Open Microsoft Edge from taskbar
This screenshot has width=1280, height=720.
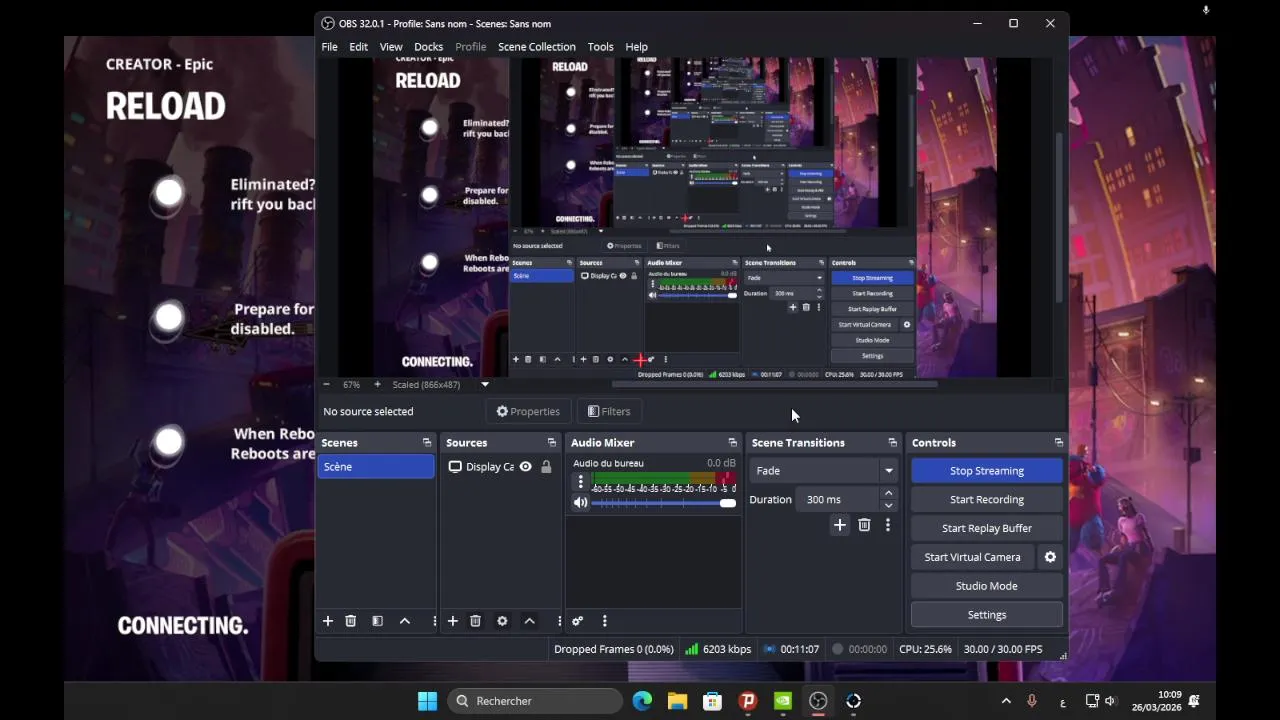click(x=642, y=701)
